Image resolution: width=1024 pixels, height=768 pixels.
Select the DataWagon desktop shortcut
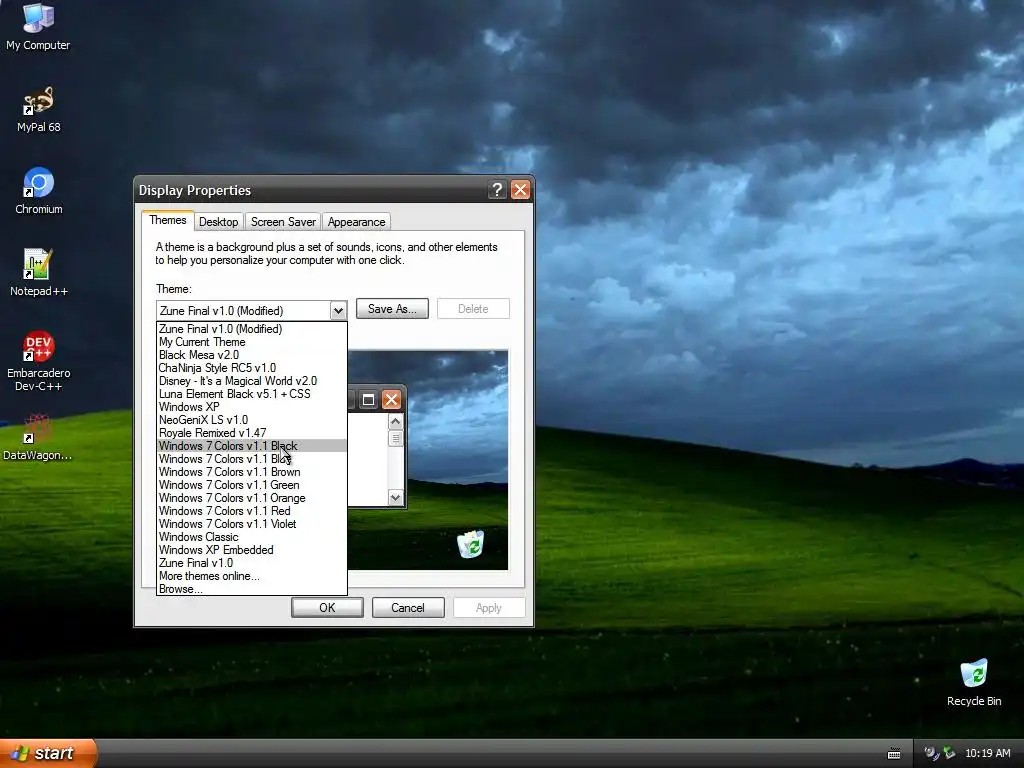click(x=37, y=436)
